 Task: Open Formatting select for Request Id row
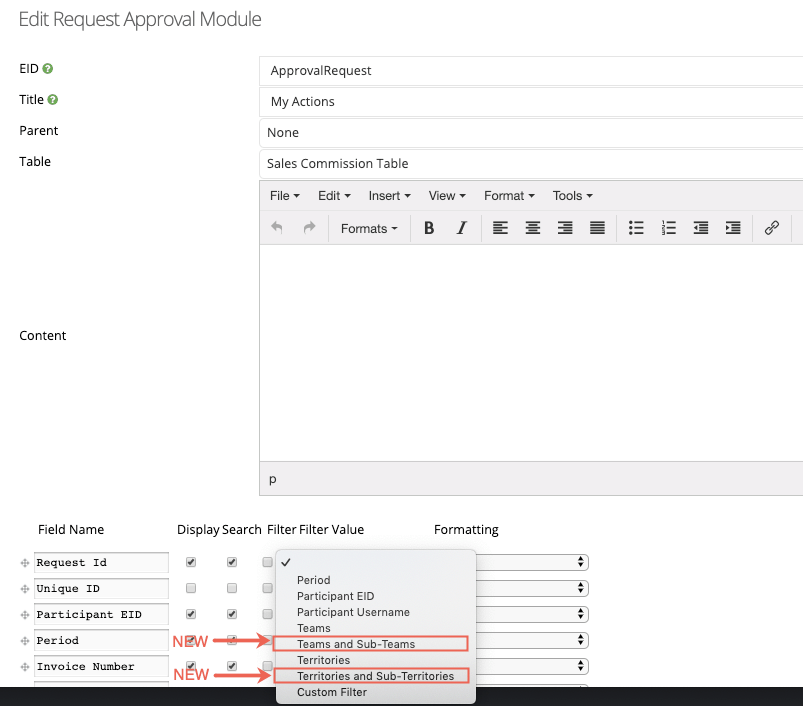[x=533, y=562]
